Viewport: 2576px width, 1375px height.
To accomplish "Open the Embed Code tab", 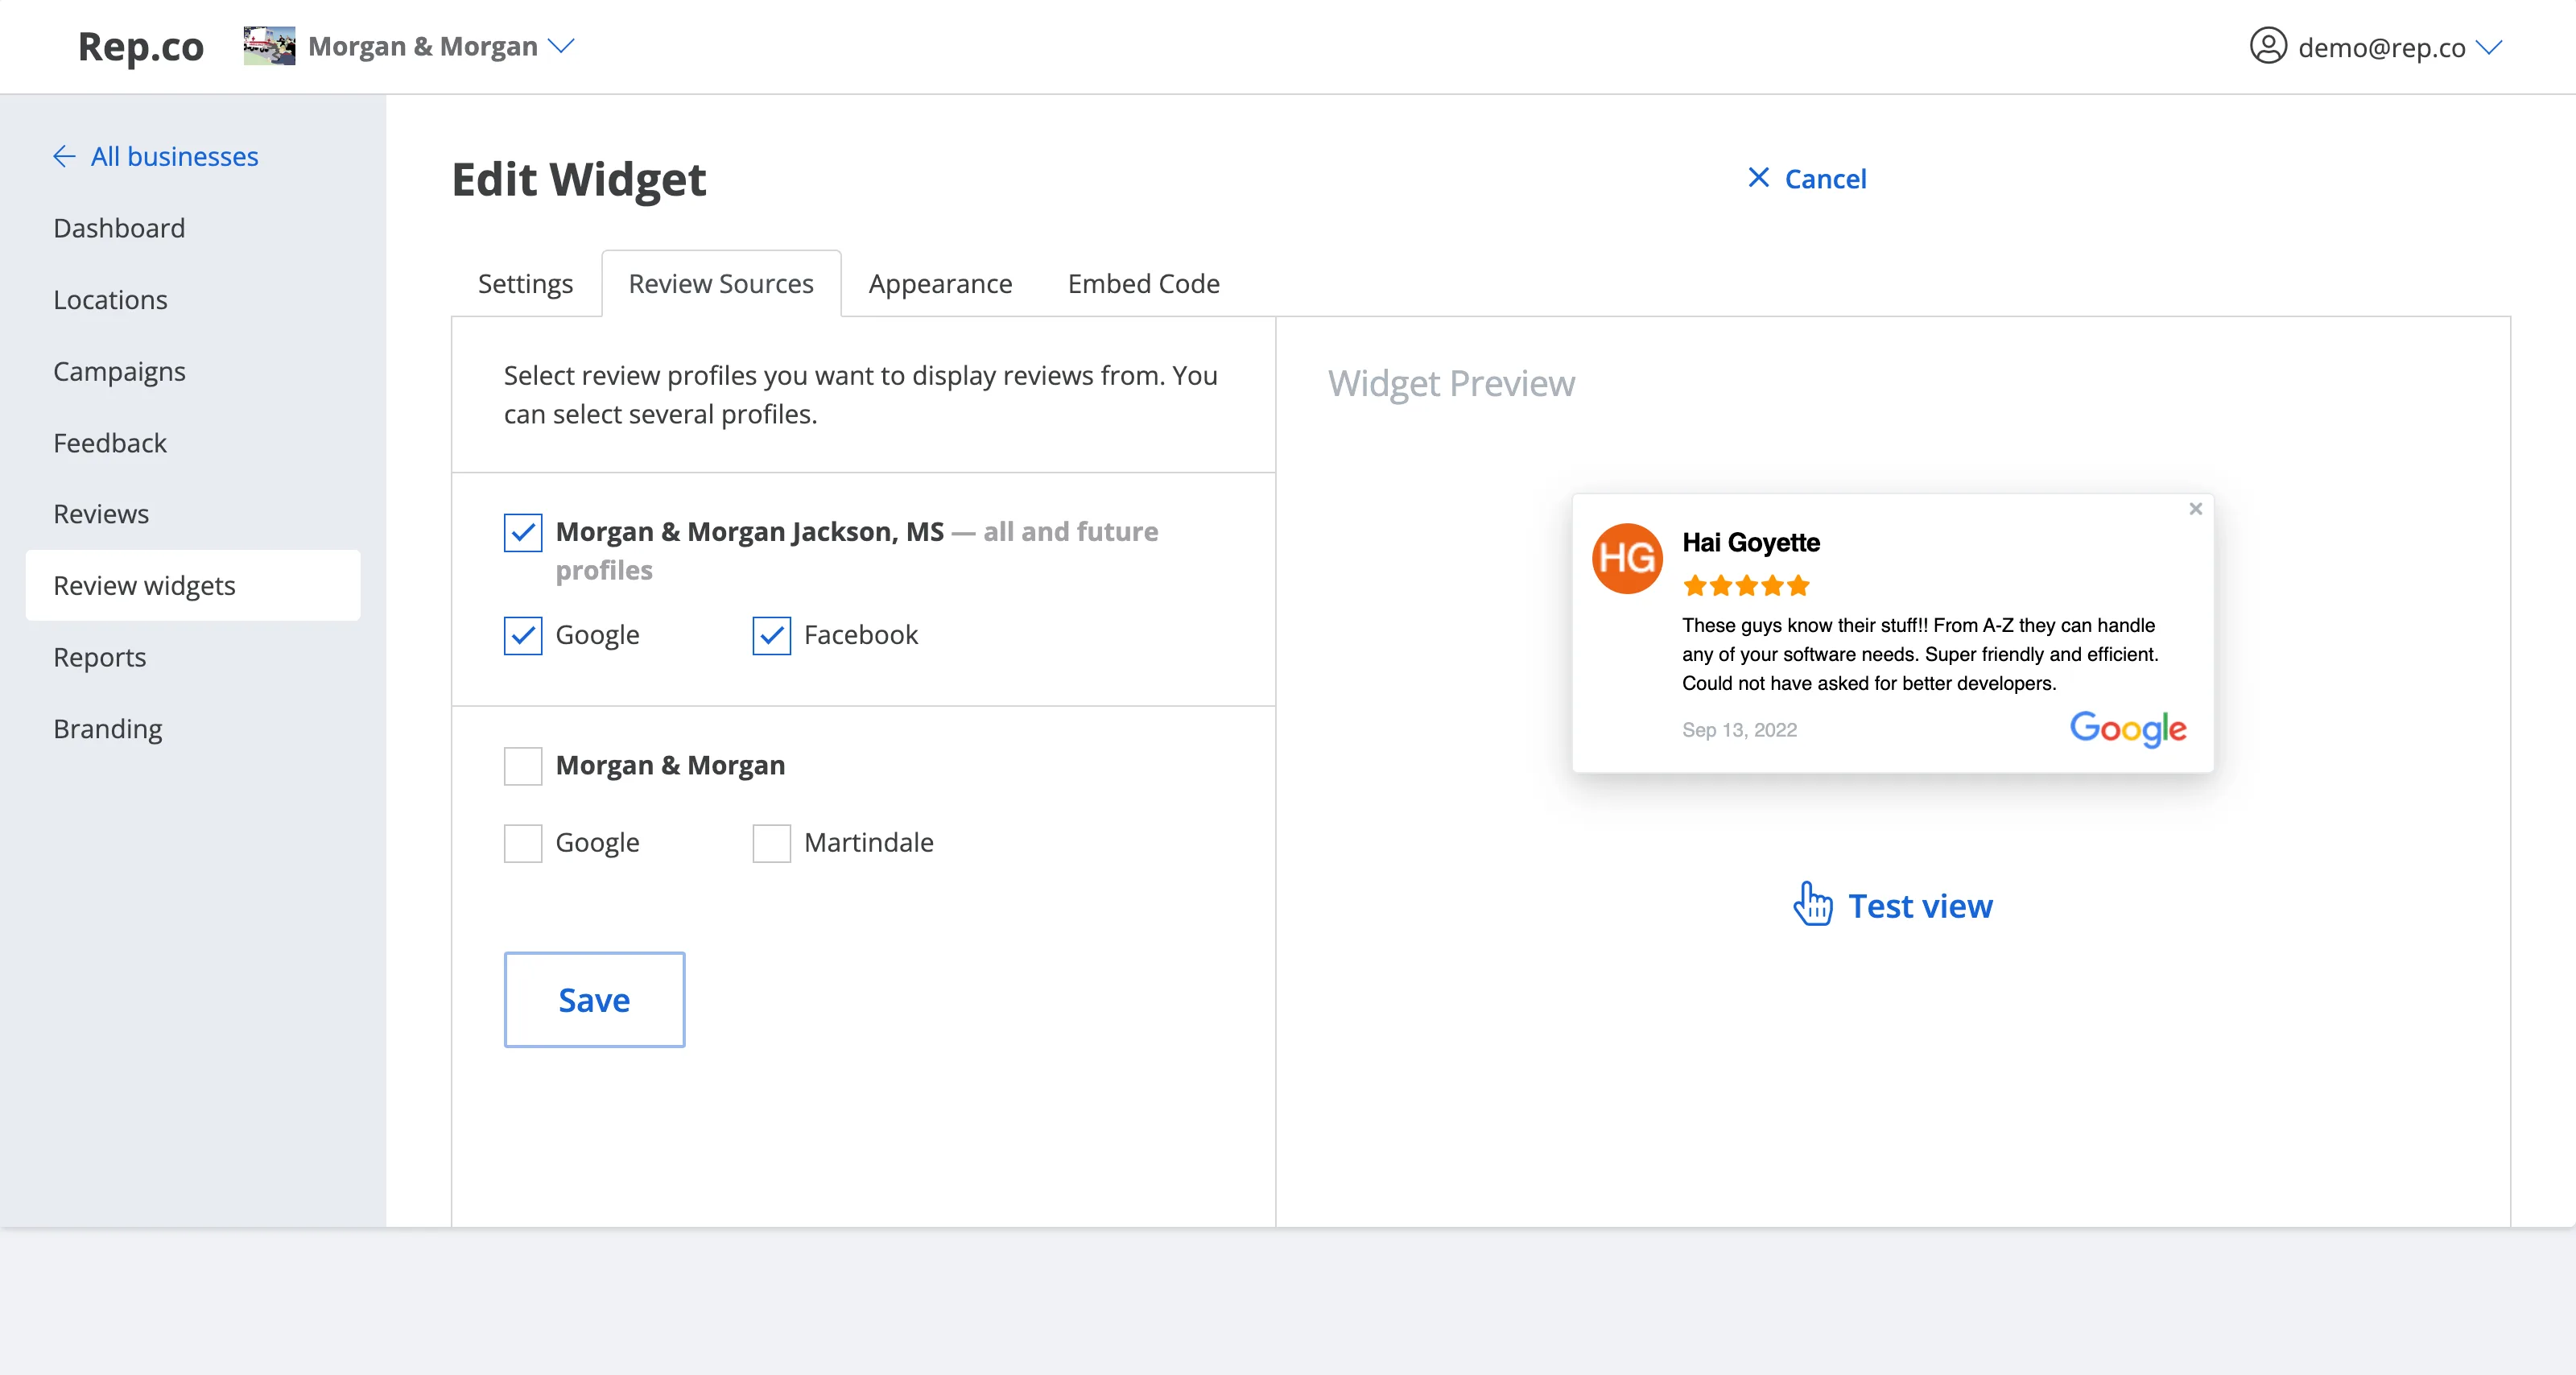I will pyautogui.click(x=1143, y=284).
